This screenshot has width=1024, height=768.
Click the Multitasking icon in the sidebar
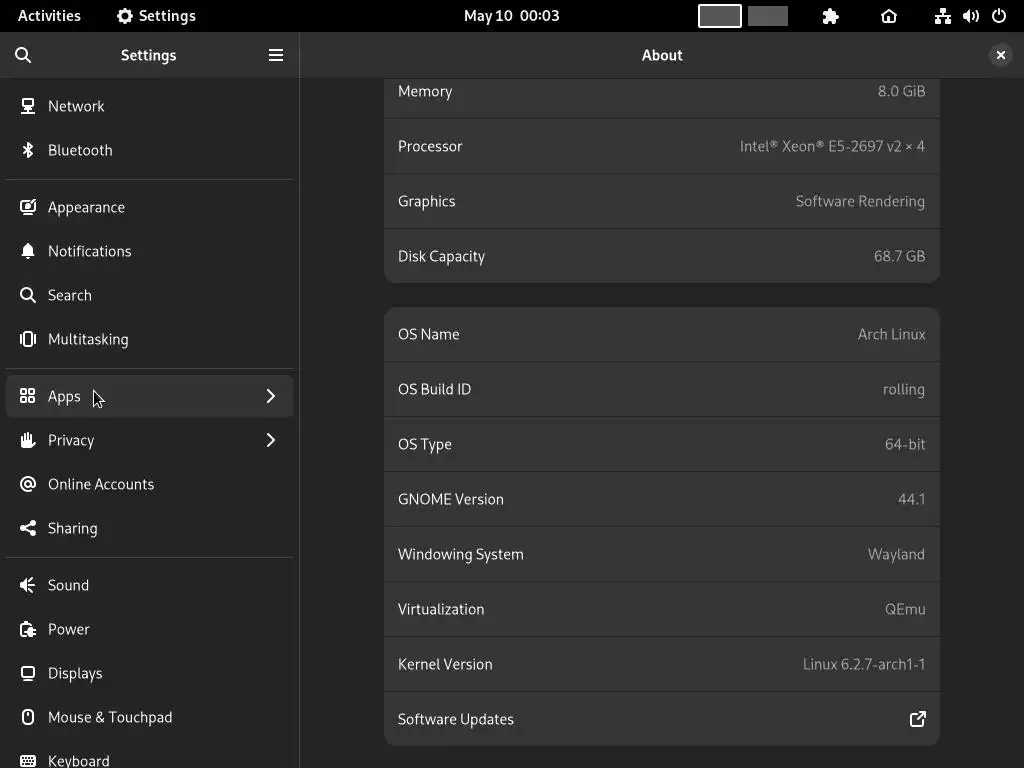click(27, 339)
